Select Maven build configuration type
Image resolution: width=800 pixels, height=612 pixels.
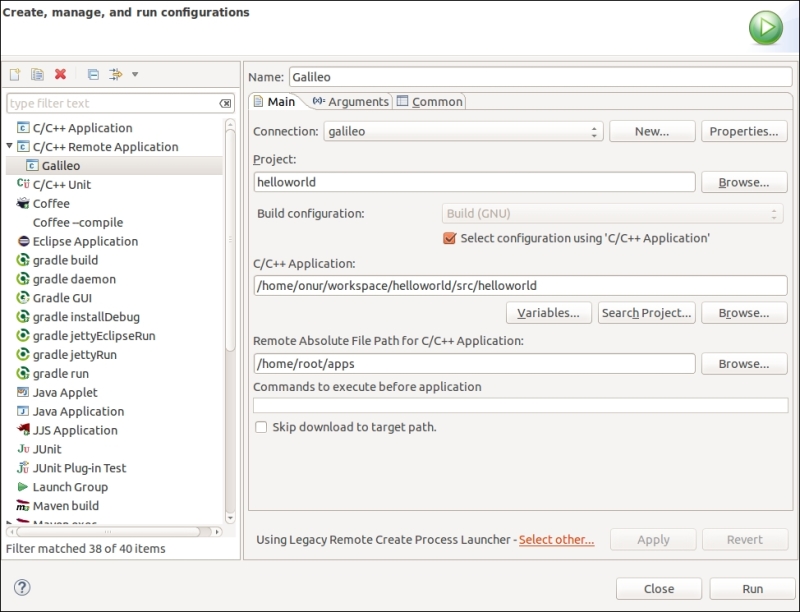click(x=66, y=505)
